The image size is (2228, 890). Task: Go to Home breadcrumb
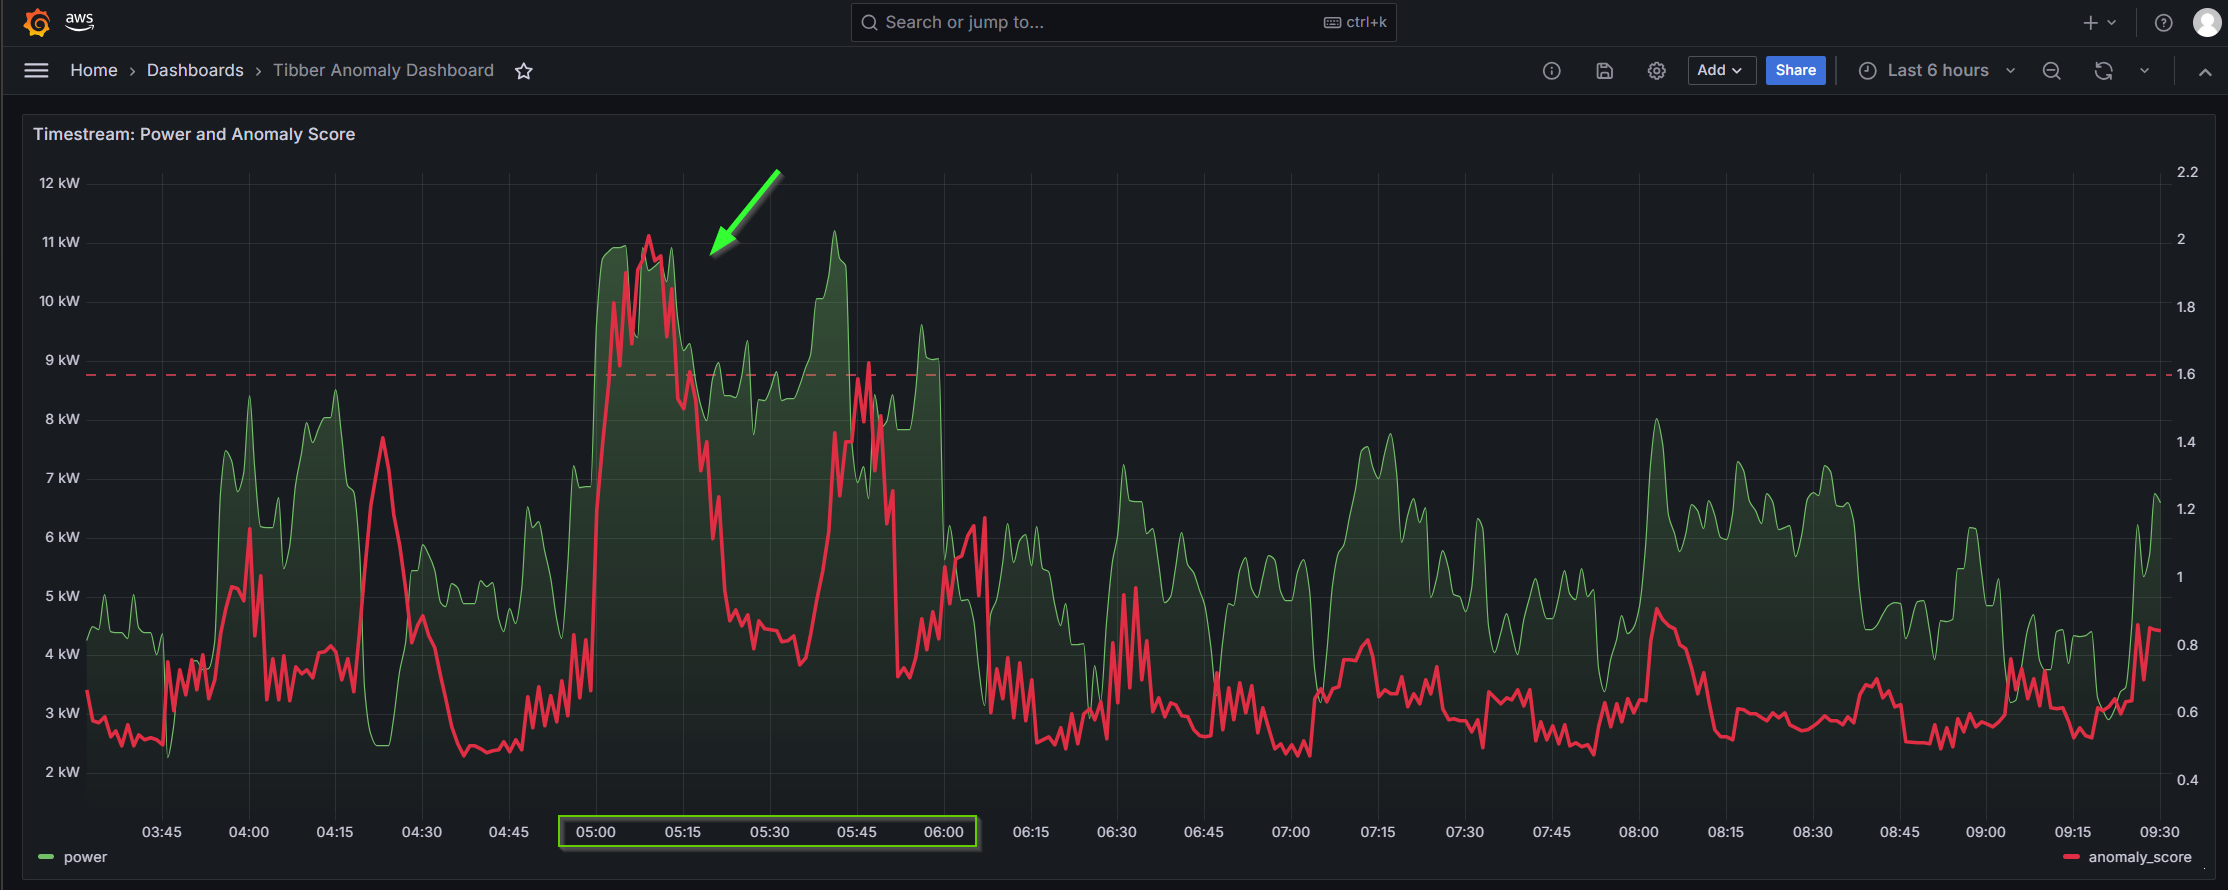point(94,70)
